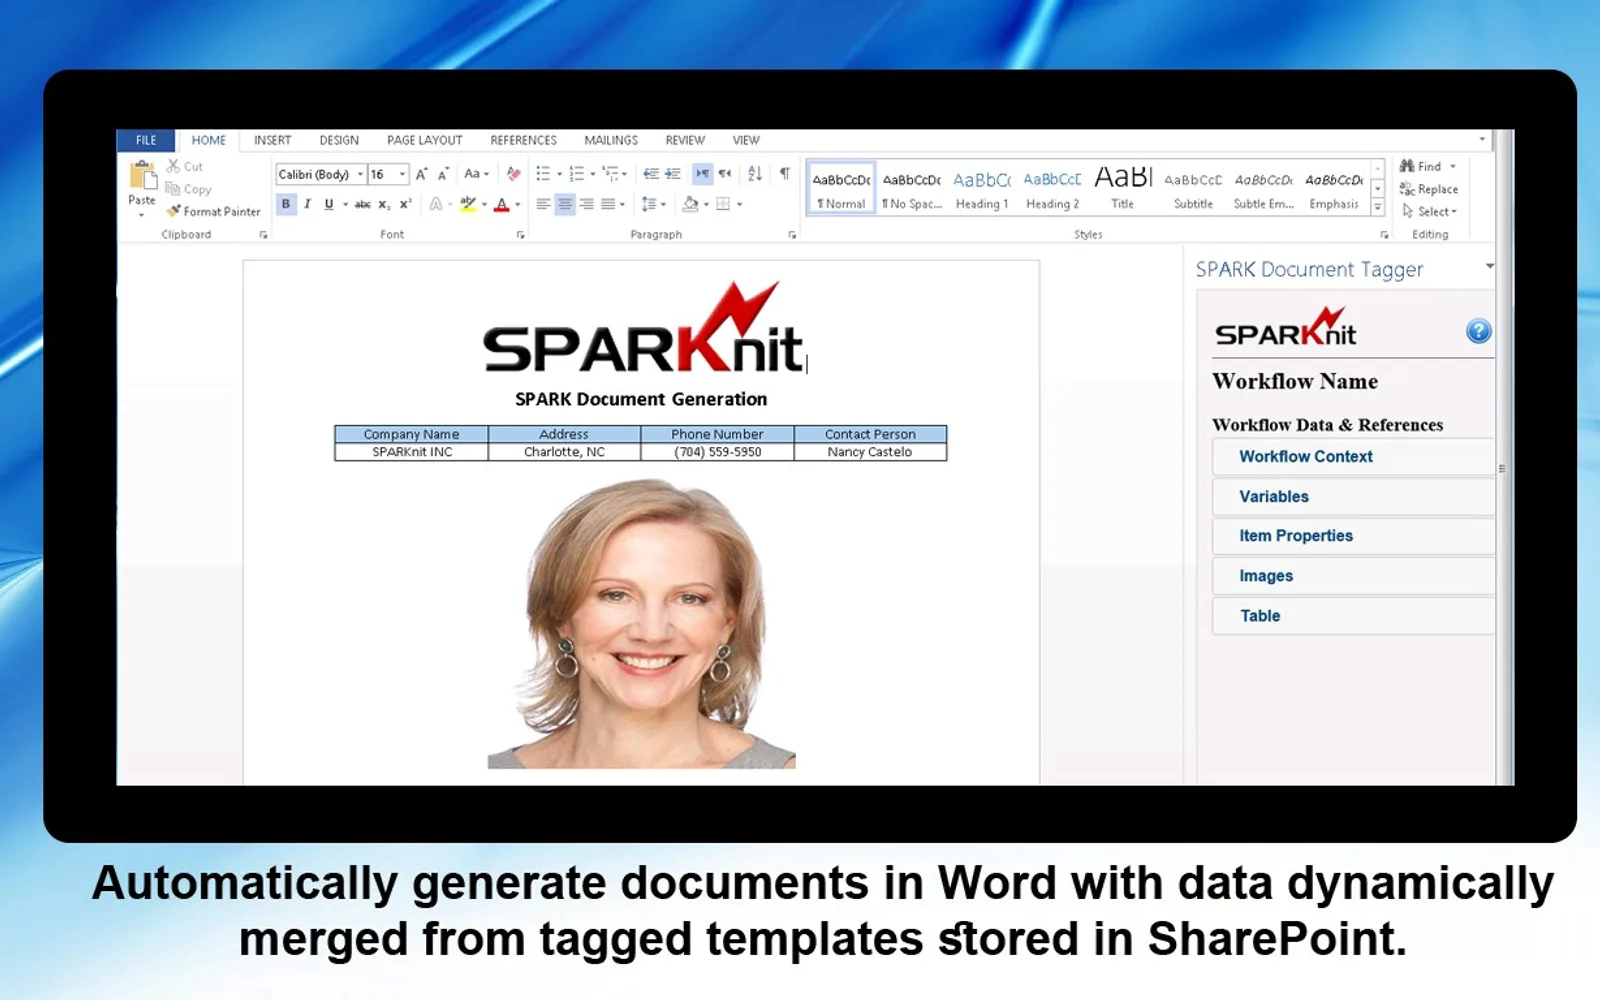Switch to the INSERT ribbon tab

point(272,140)
